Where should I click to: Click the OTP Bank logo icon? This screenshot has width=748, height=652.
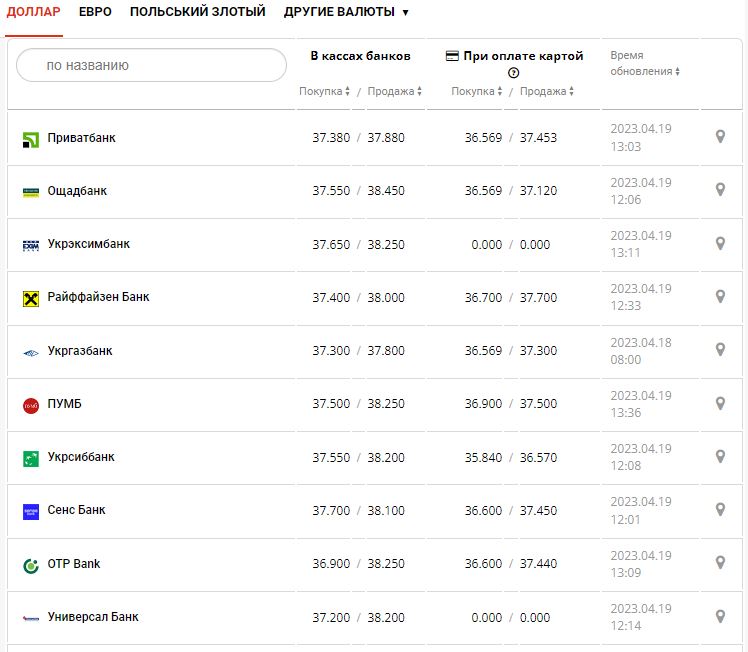(x=30, y=565)
